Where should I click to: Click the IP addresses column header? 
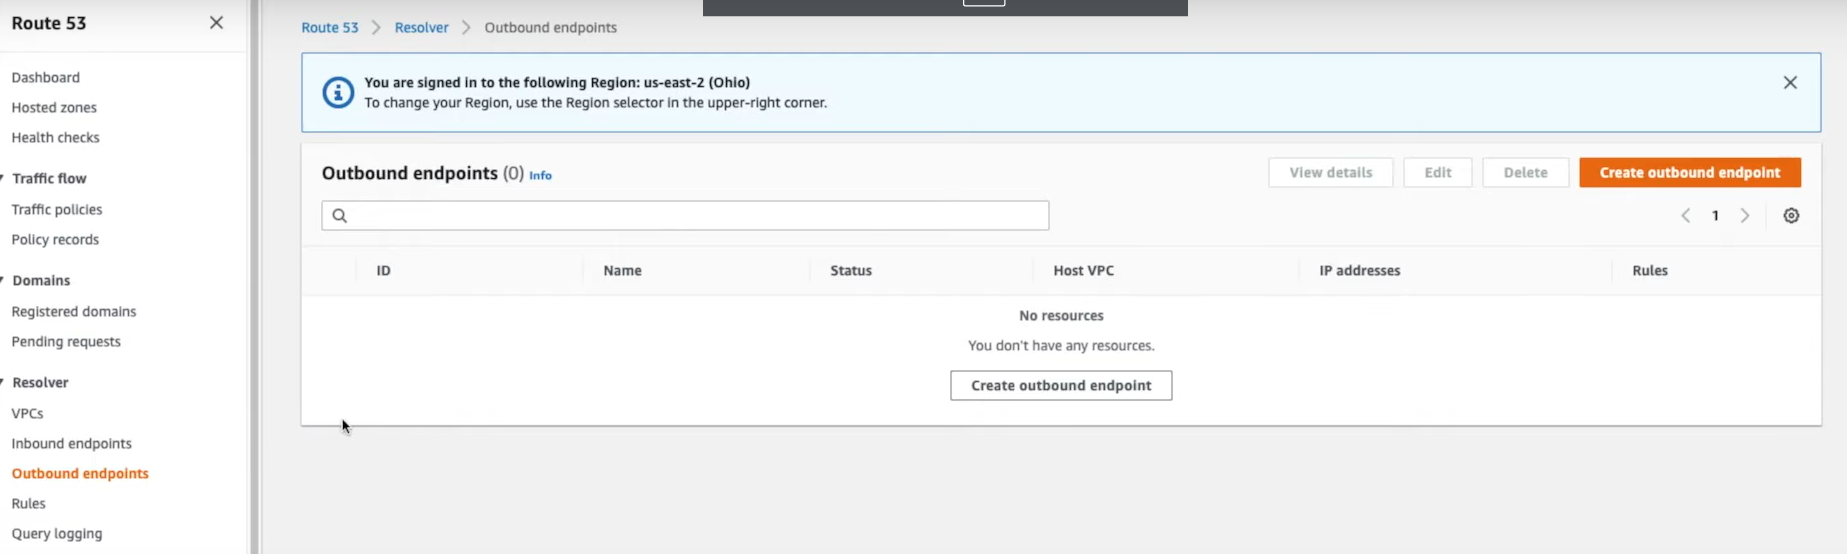point(1359,270)
